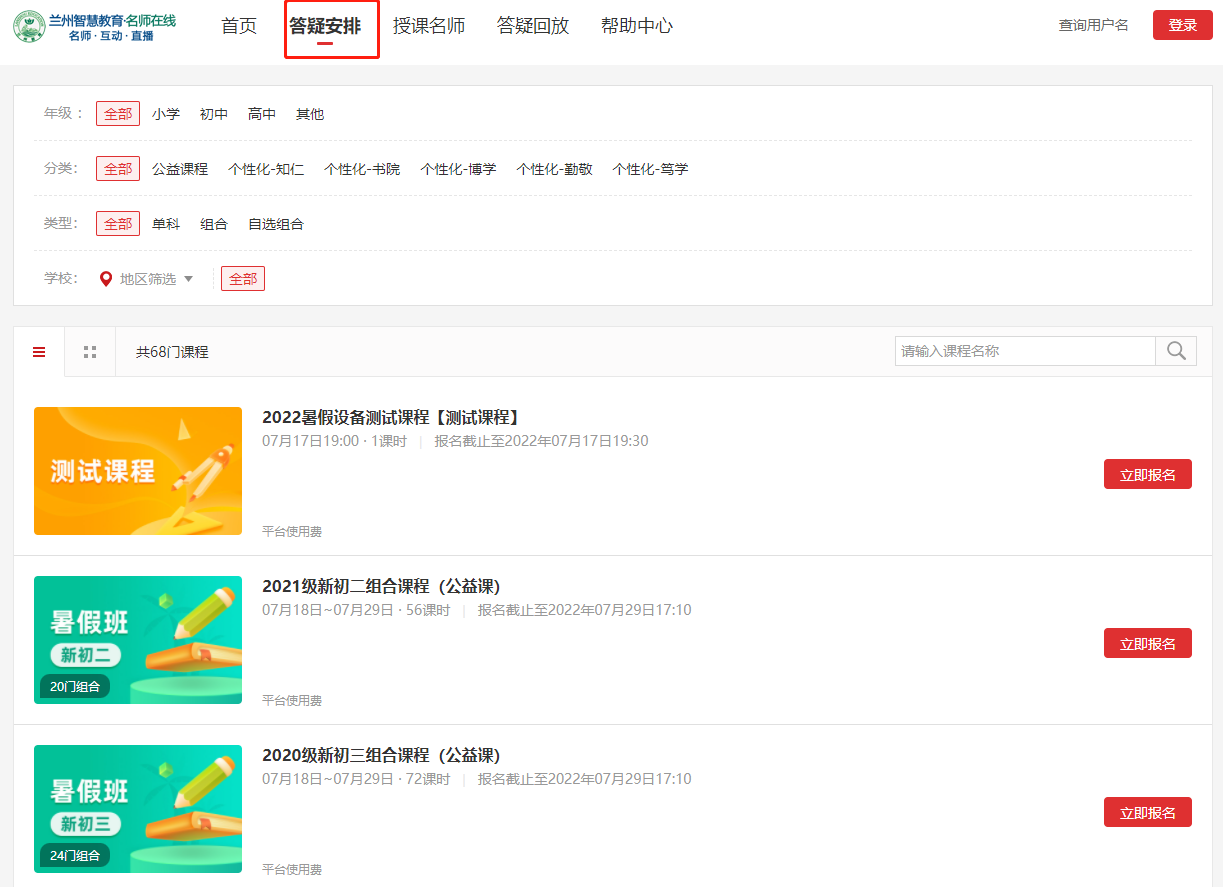
Task: Focus the course name search field
Action: point(1024,351)
